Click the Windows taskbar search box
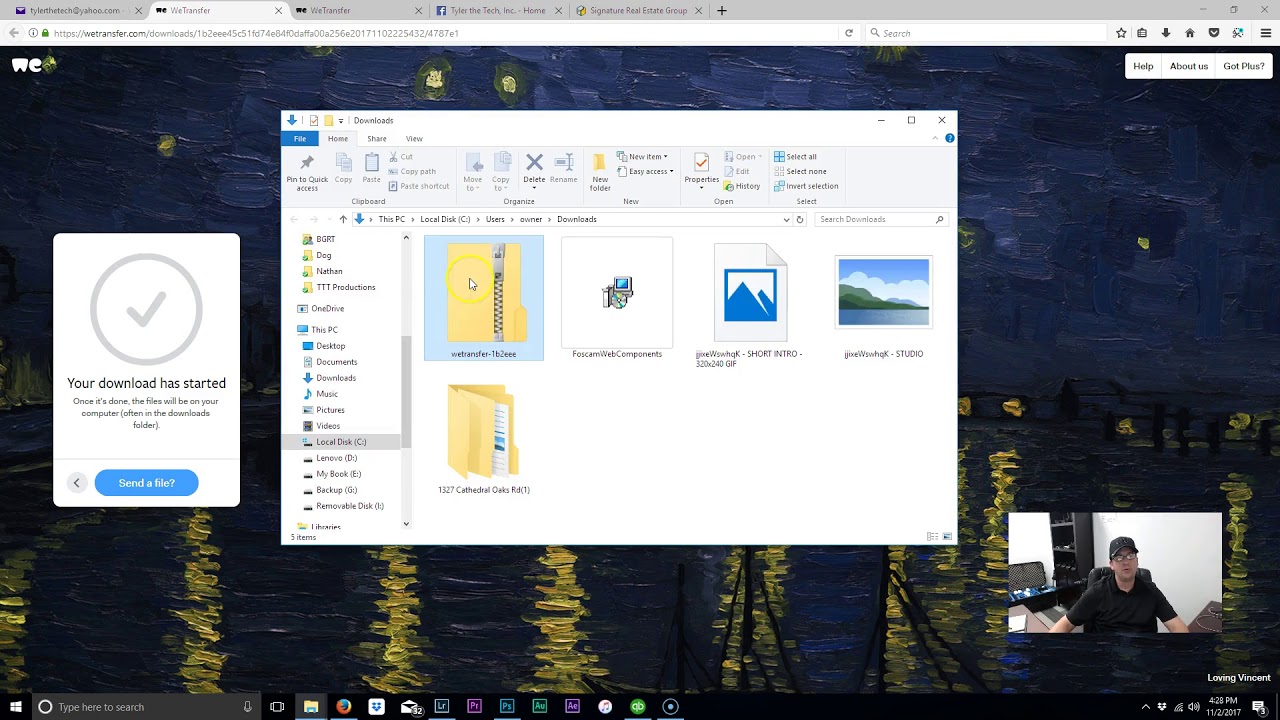Screen dimensions: 1280x720 click(145, 706)
